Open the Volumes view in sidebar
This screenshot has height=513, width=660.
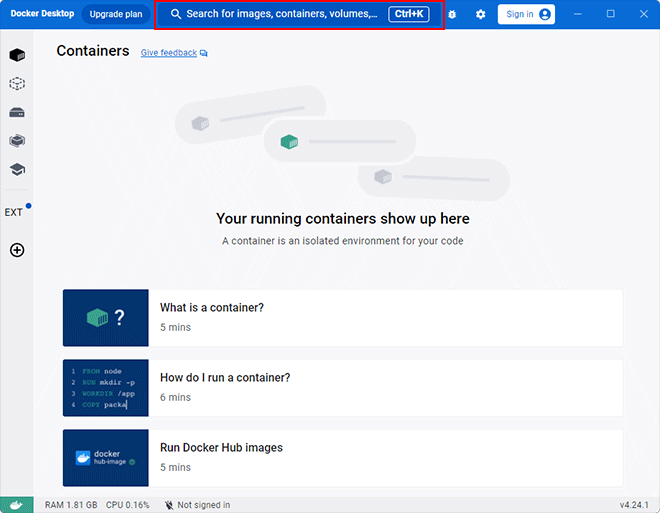17,112
